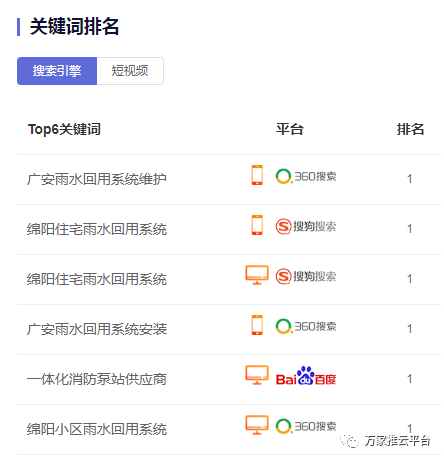
Task: Switch to the 短视频 tab
Action: [130, 71]
